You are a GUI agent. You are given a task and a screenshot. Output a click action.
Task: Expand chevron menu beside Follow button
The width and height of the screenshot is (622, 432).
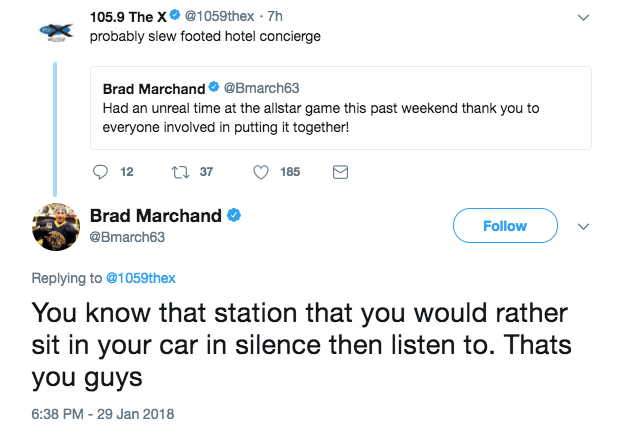coord(583,227)
